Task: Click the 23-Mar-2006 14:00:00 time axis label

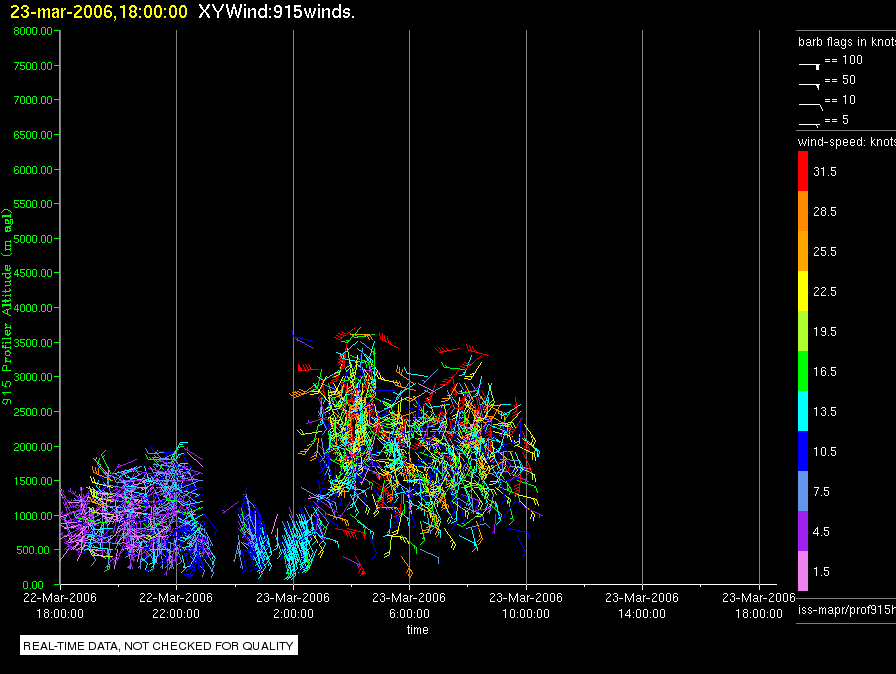Action: pos(642,605)
